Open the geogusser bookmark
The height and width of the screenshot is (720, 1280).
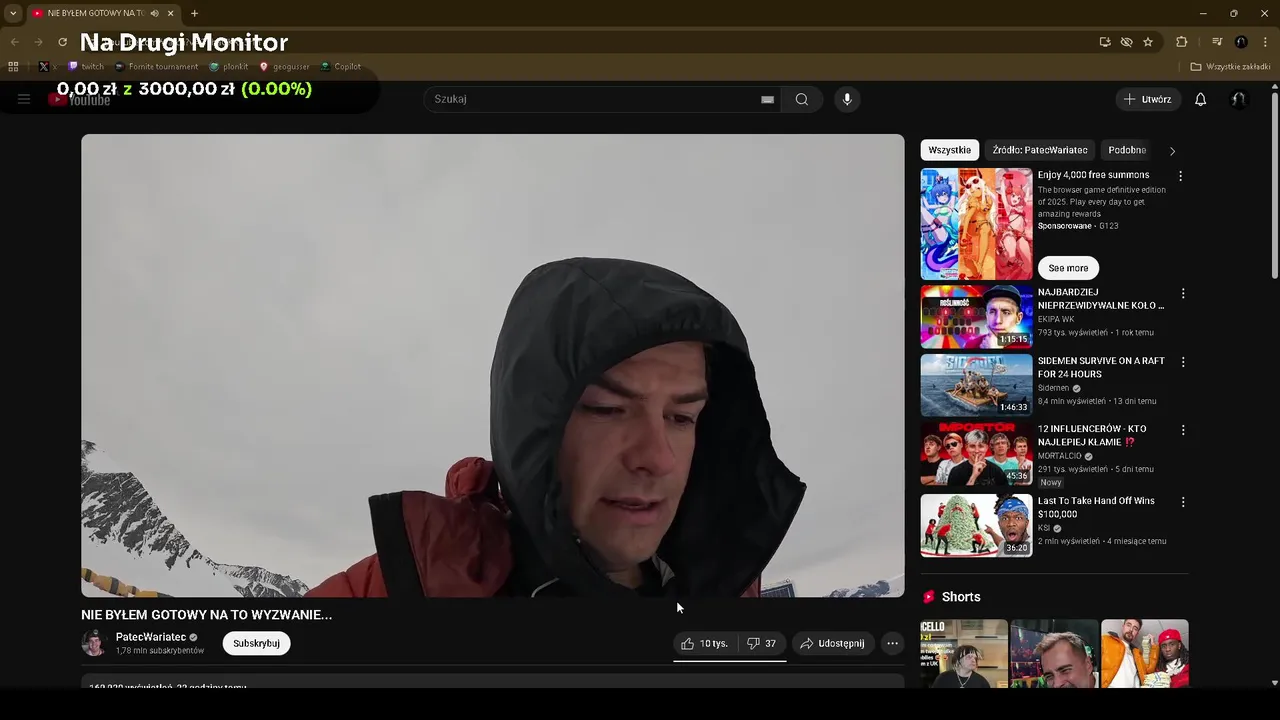tap(285, 67)
